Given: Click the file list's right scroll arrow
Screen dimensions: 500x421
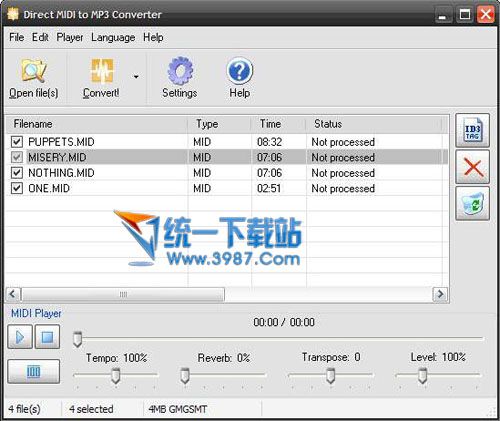Looking at the screenshot, I should (x=440, y=294).
